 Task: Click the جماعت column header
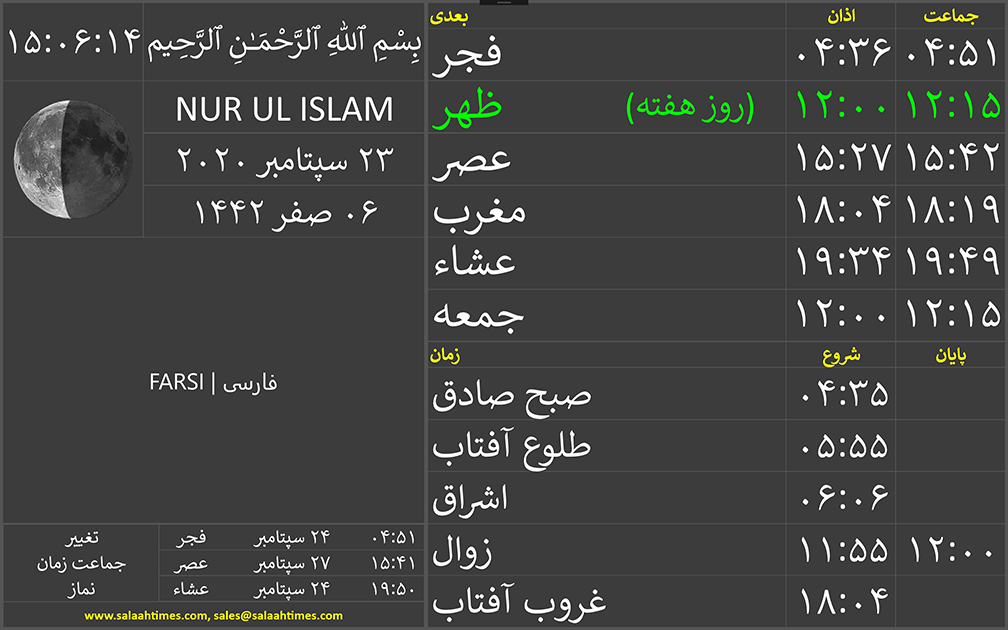(951, 16)
